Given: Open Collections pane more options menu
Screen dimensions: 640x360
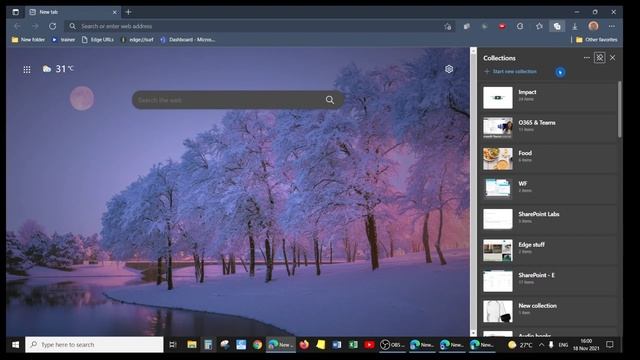Looking at the screenshot, I should 587,58.
